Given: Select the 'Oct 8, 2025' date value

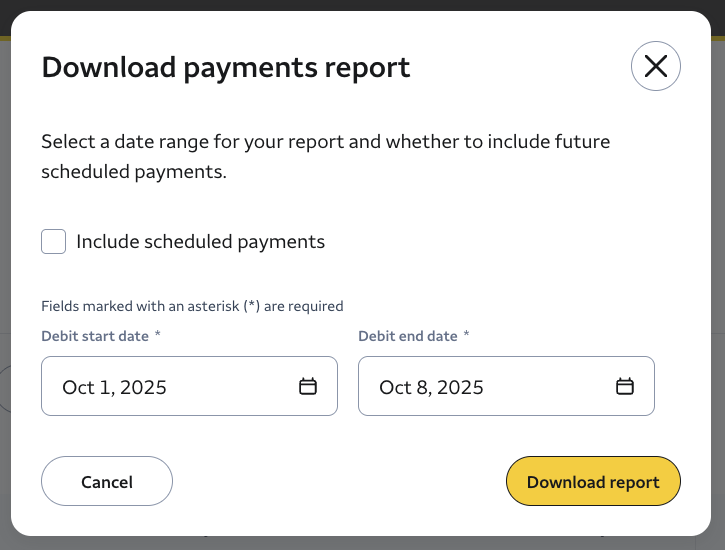Looking at the screenshot, I should 431,387.
